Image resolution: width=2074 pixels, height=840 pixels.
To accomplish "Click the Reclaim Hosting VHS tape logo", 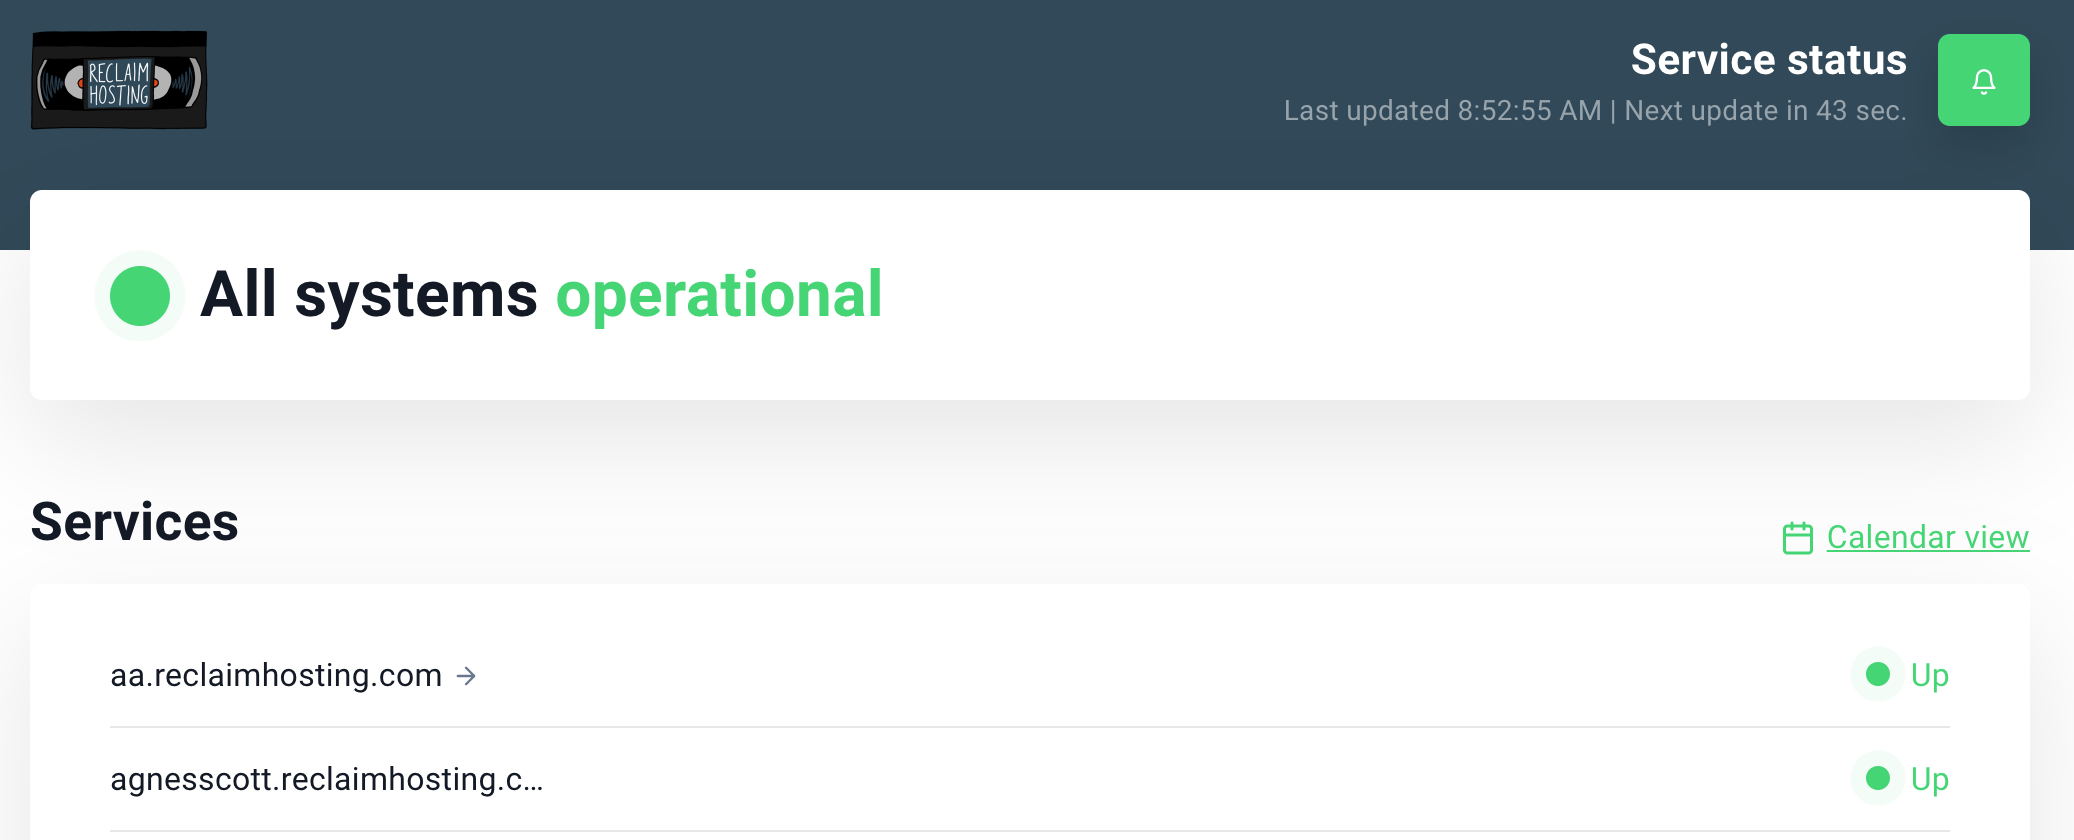I will coord(119,80).
